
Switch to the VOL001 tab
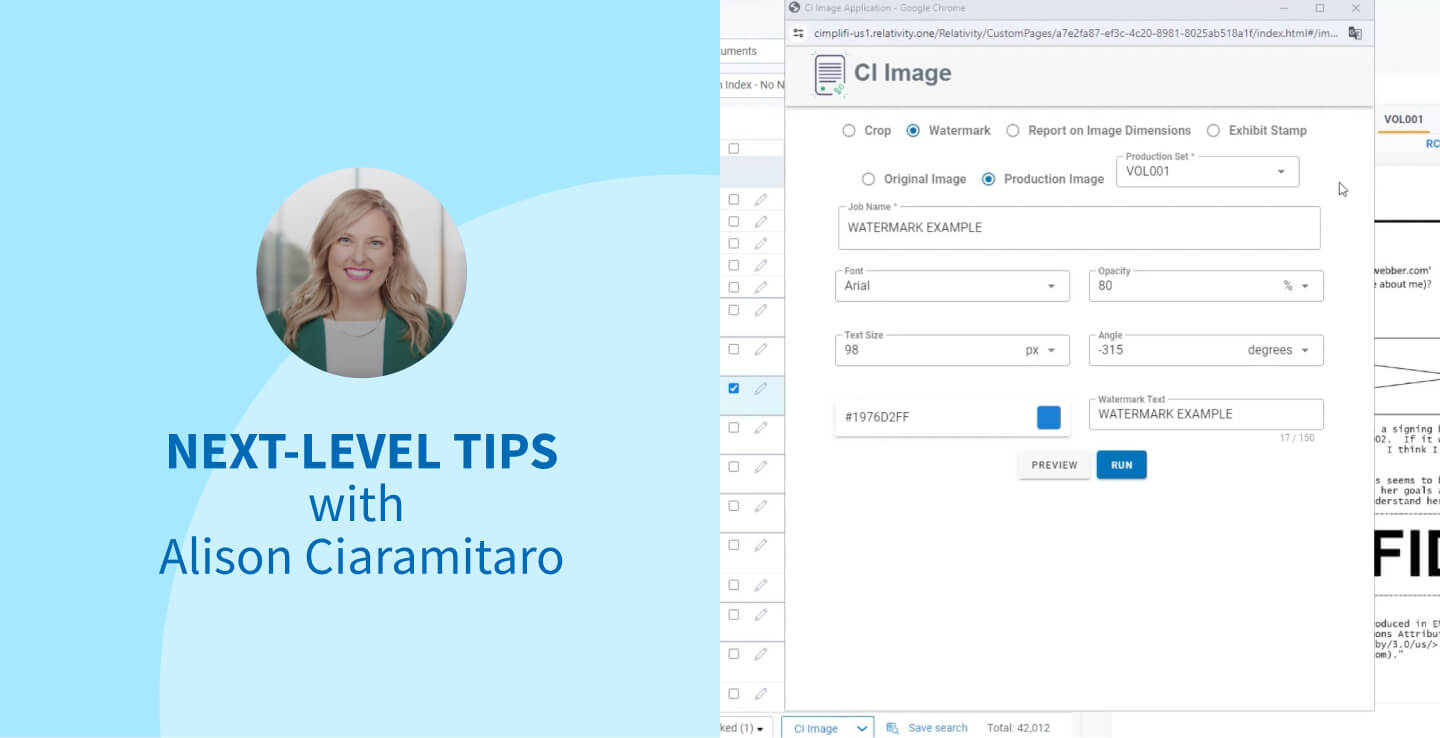(x=1403, y=119)
